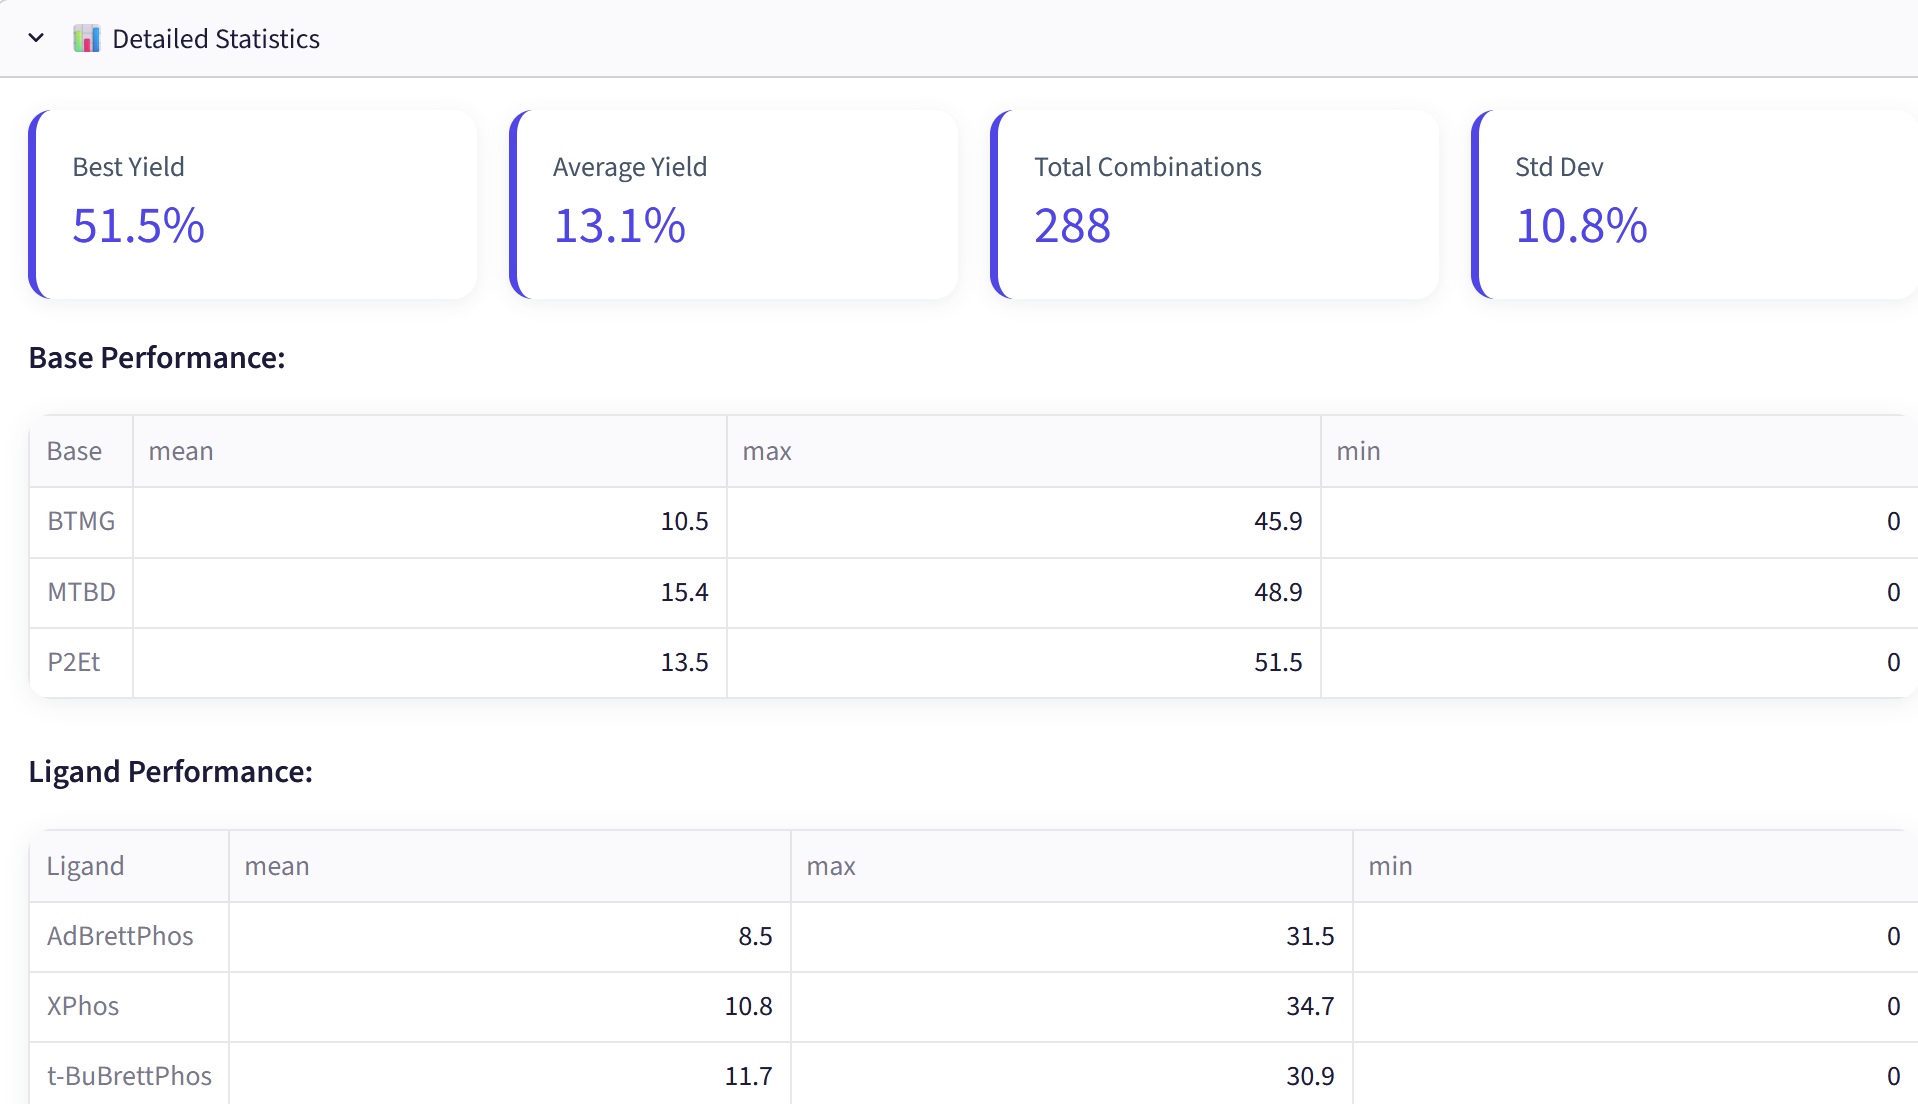Click P2Et mean value 13.5
This screenshot has height=1104, width=1918.
pos(684,662)
